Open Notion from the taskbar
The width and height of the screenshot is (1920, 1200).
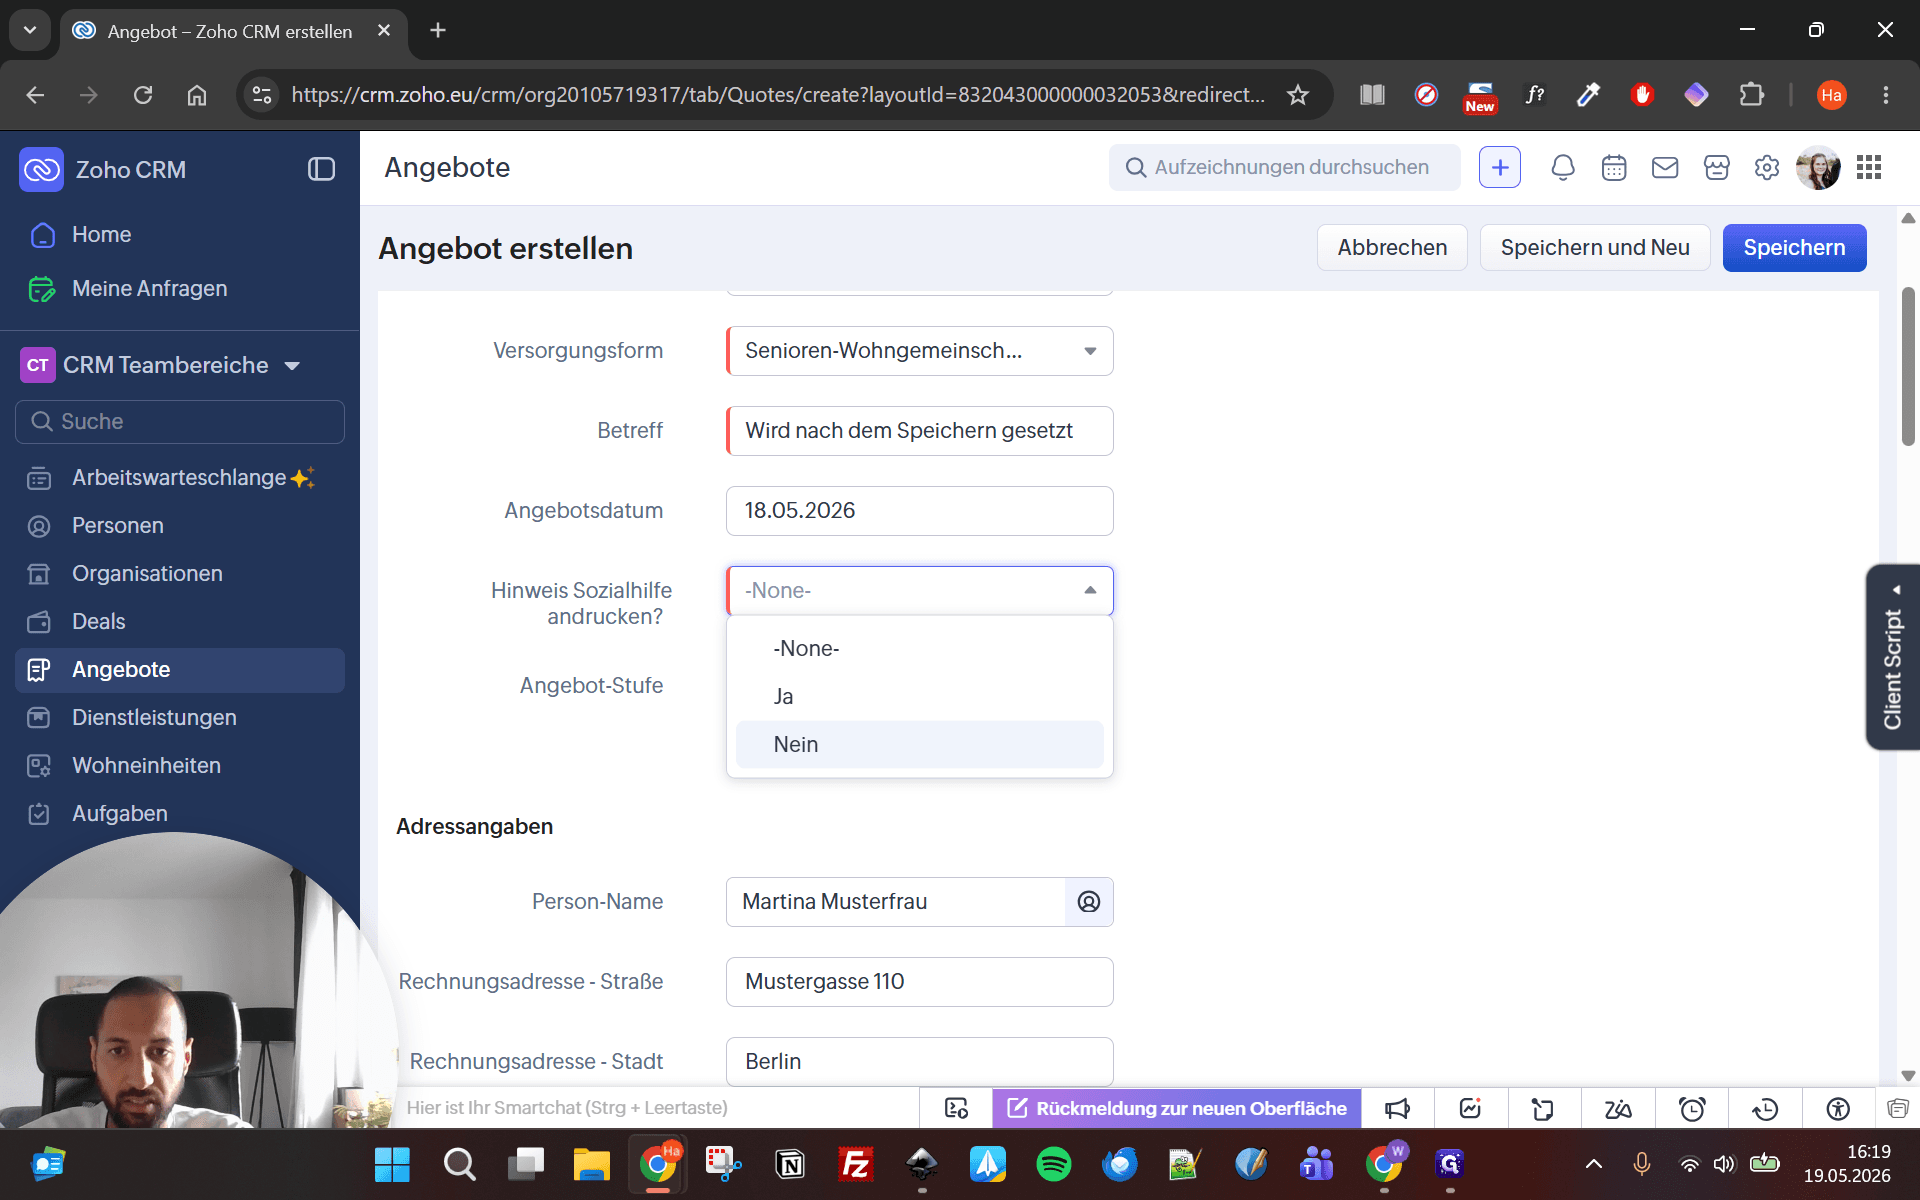click(790, 1164)
